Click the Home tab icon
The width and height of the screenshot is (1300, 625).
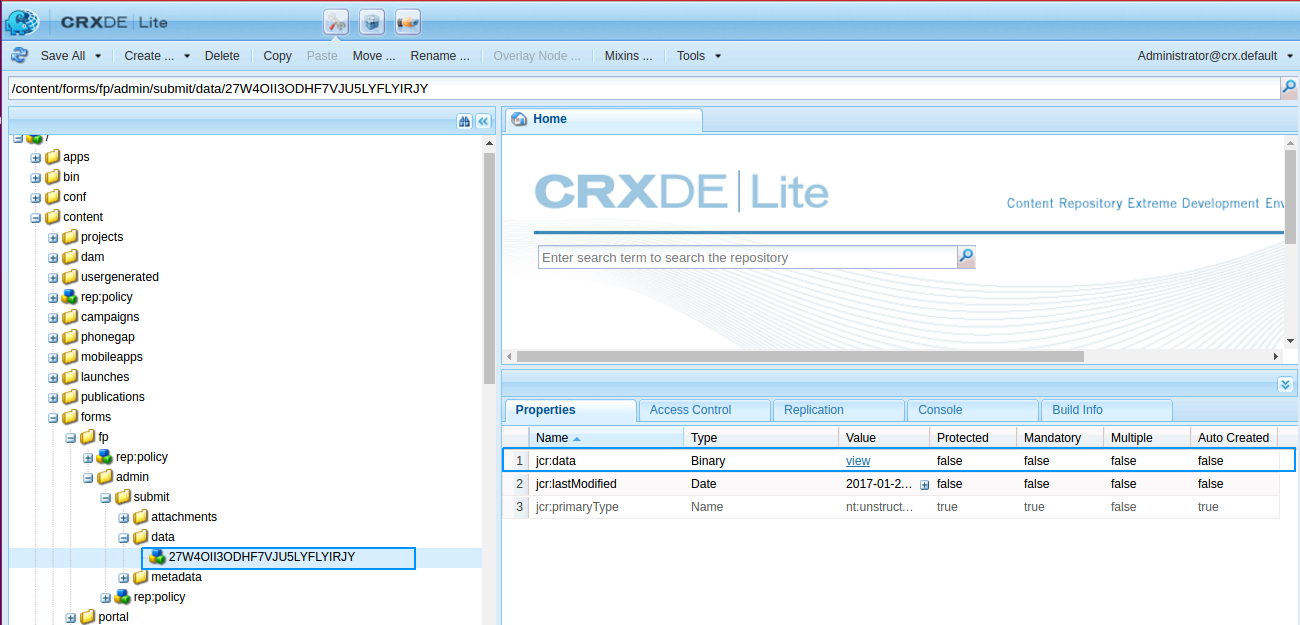(519, 120)
